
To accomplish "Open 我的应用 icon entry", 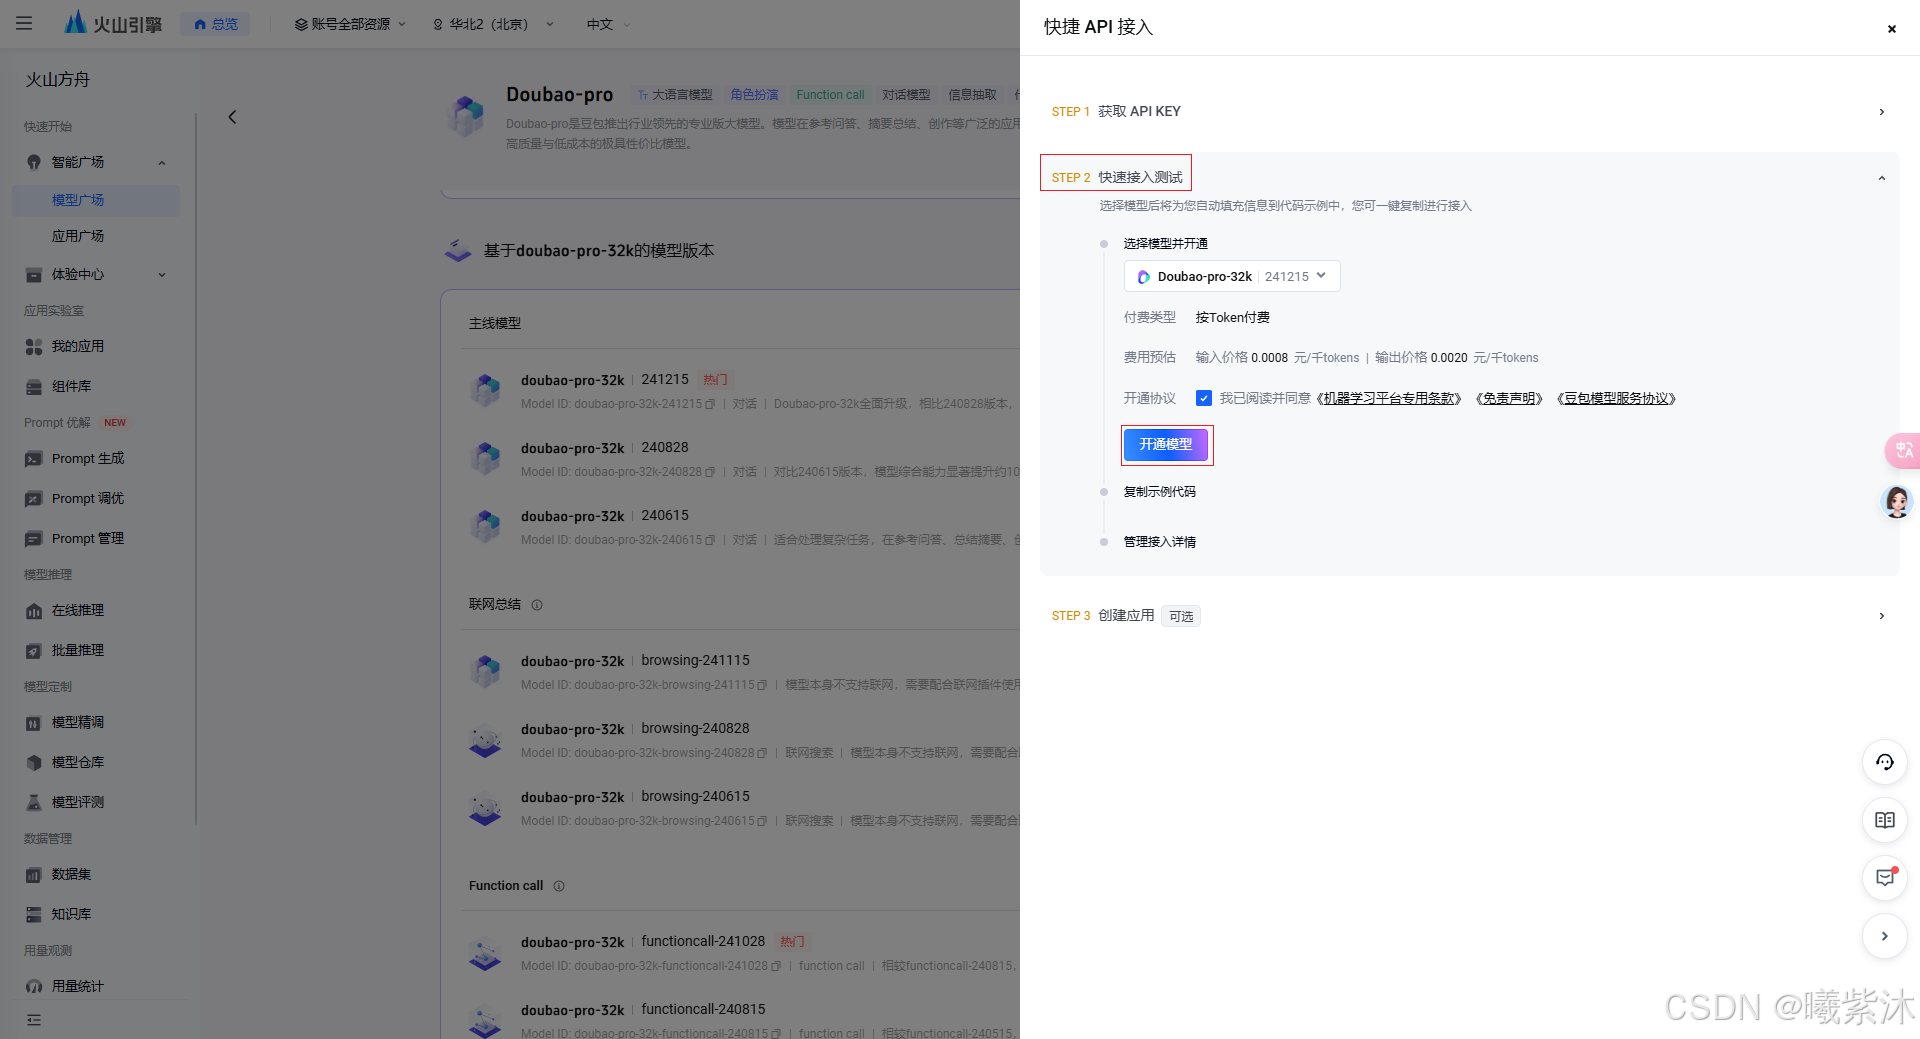I will tap(33, 347).
